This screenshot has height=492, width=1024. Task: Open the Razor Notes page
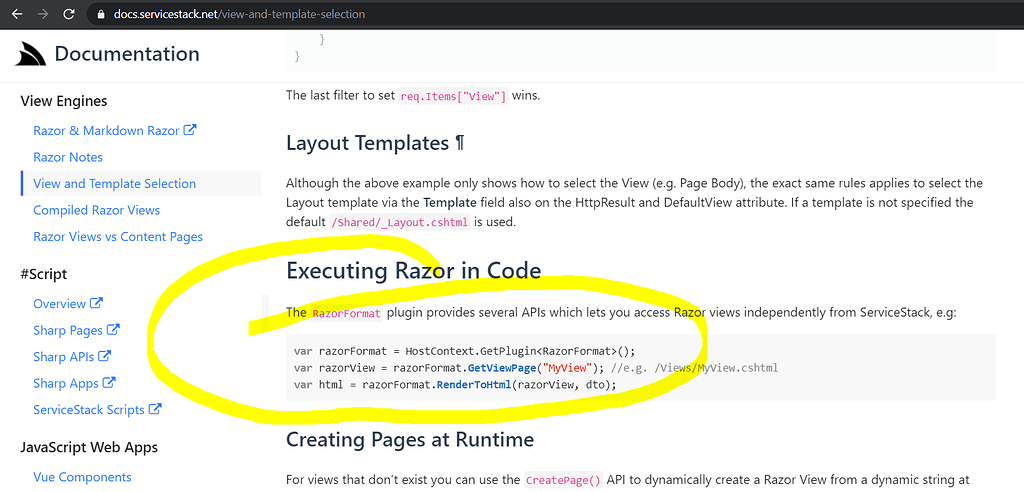(x=68, y=157)
